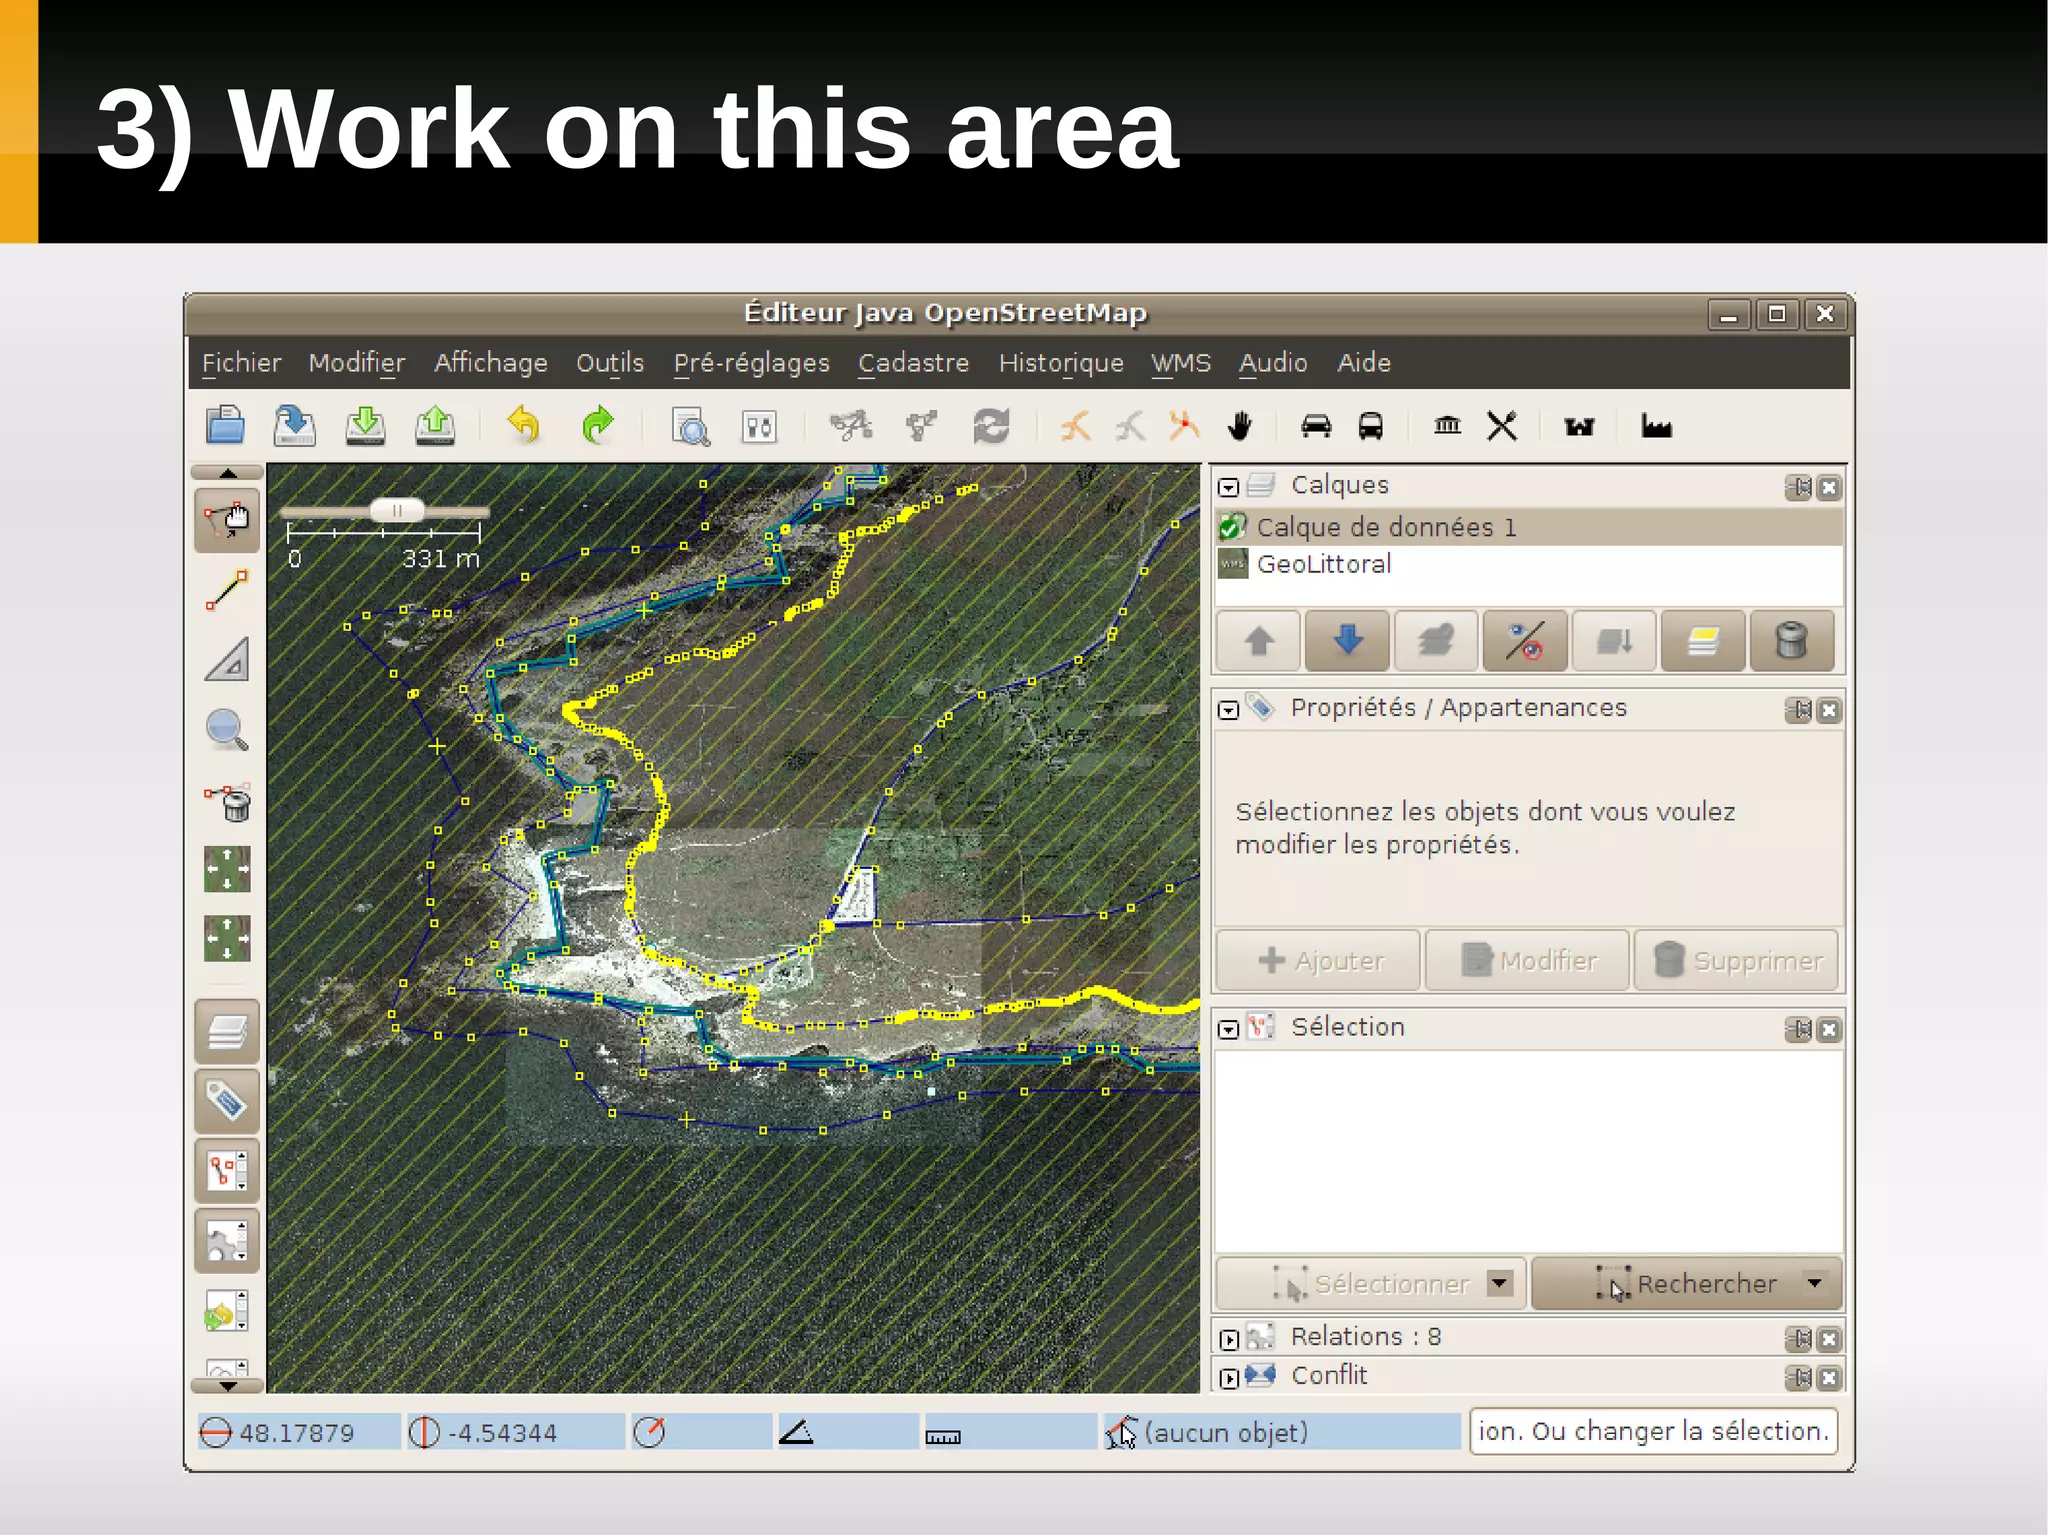2048x1535 pixels.
Task: Click lower green four-arrow extent icon
Action: [227, 939]
